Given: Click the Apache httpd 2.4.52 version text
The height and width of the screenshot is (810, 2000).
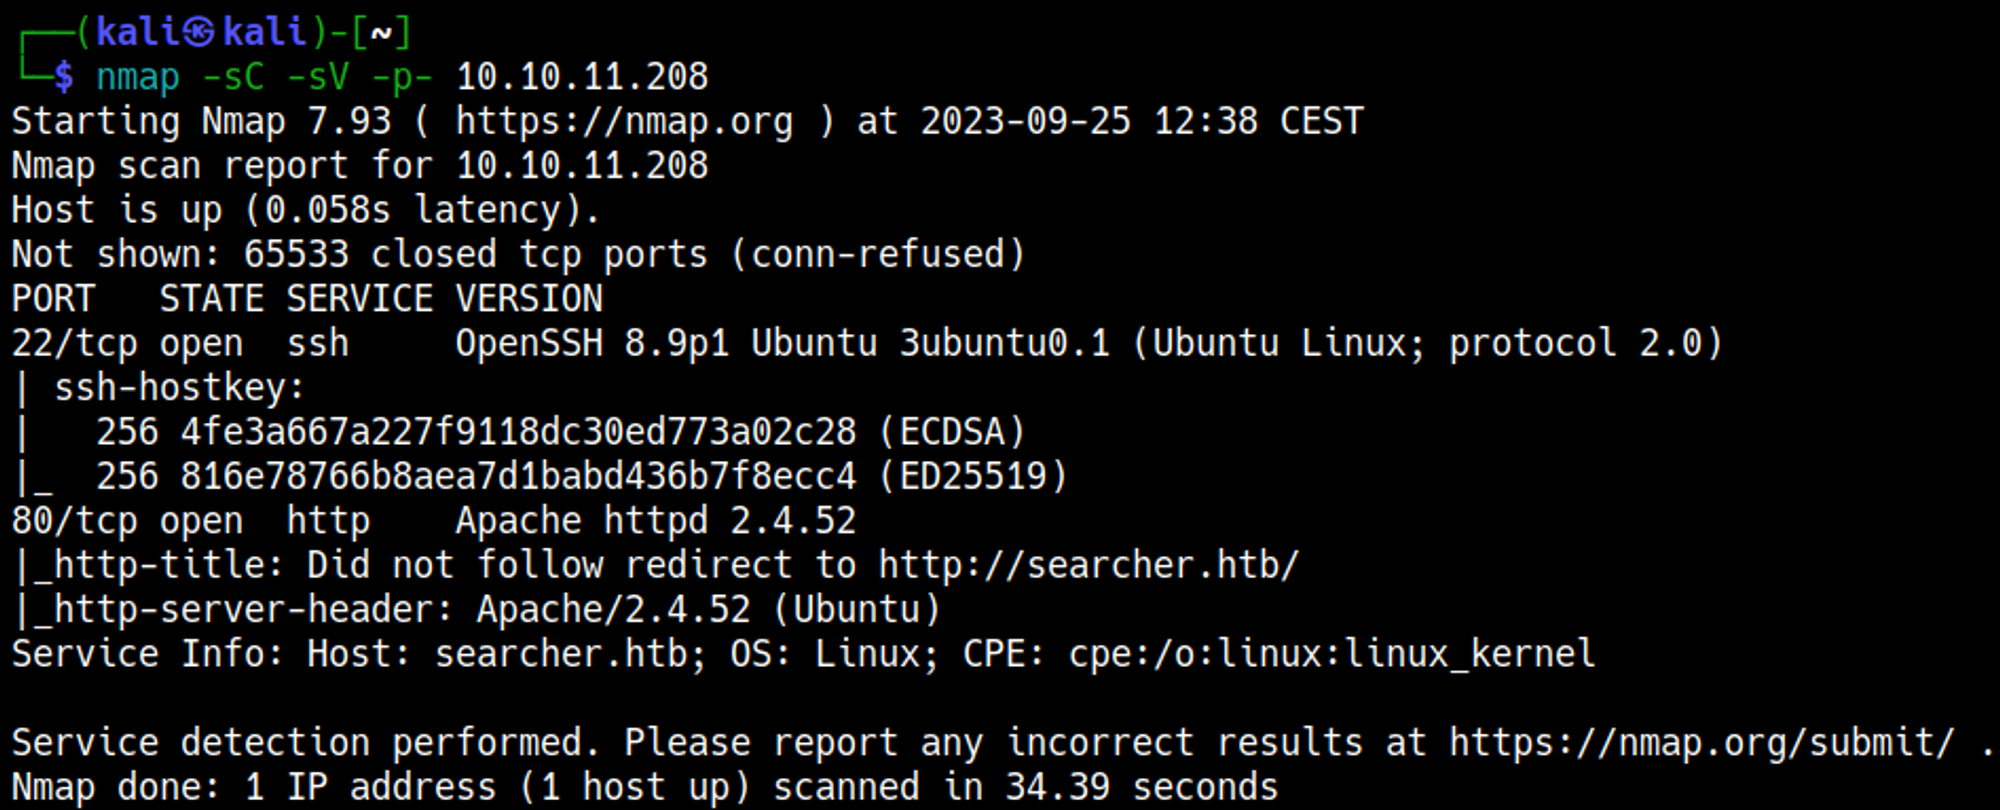Looking at the screenshot, I should [x=655, y=521].
